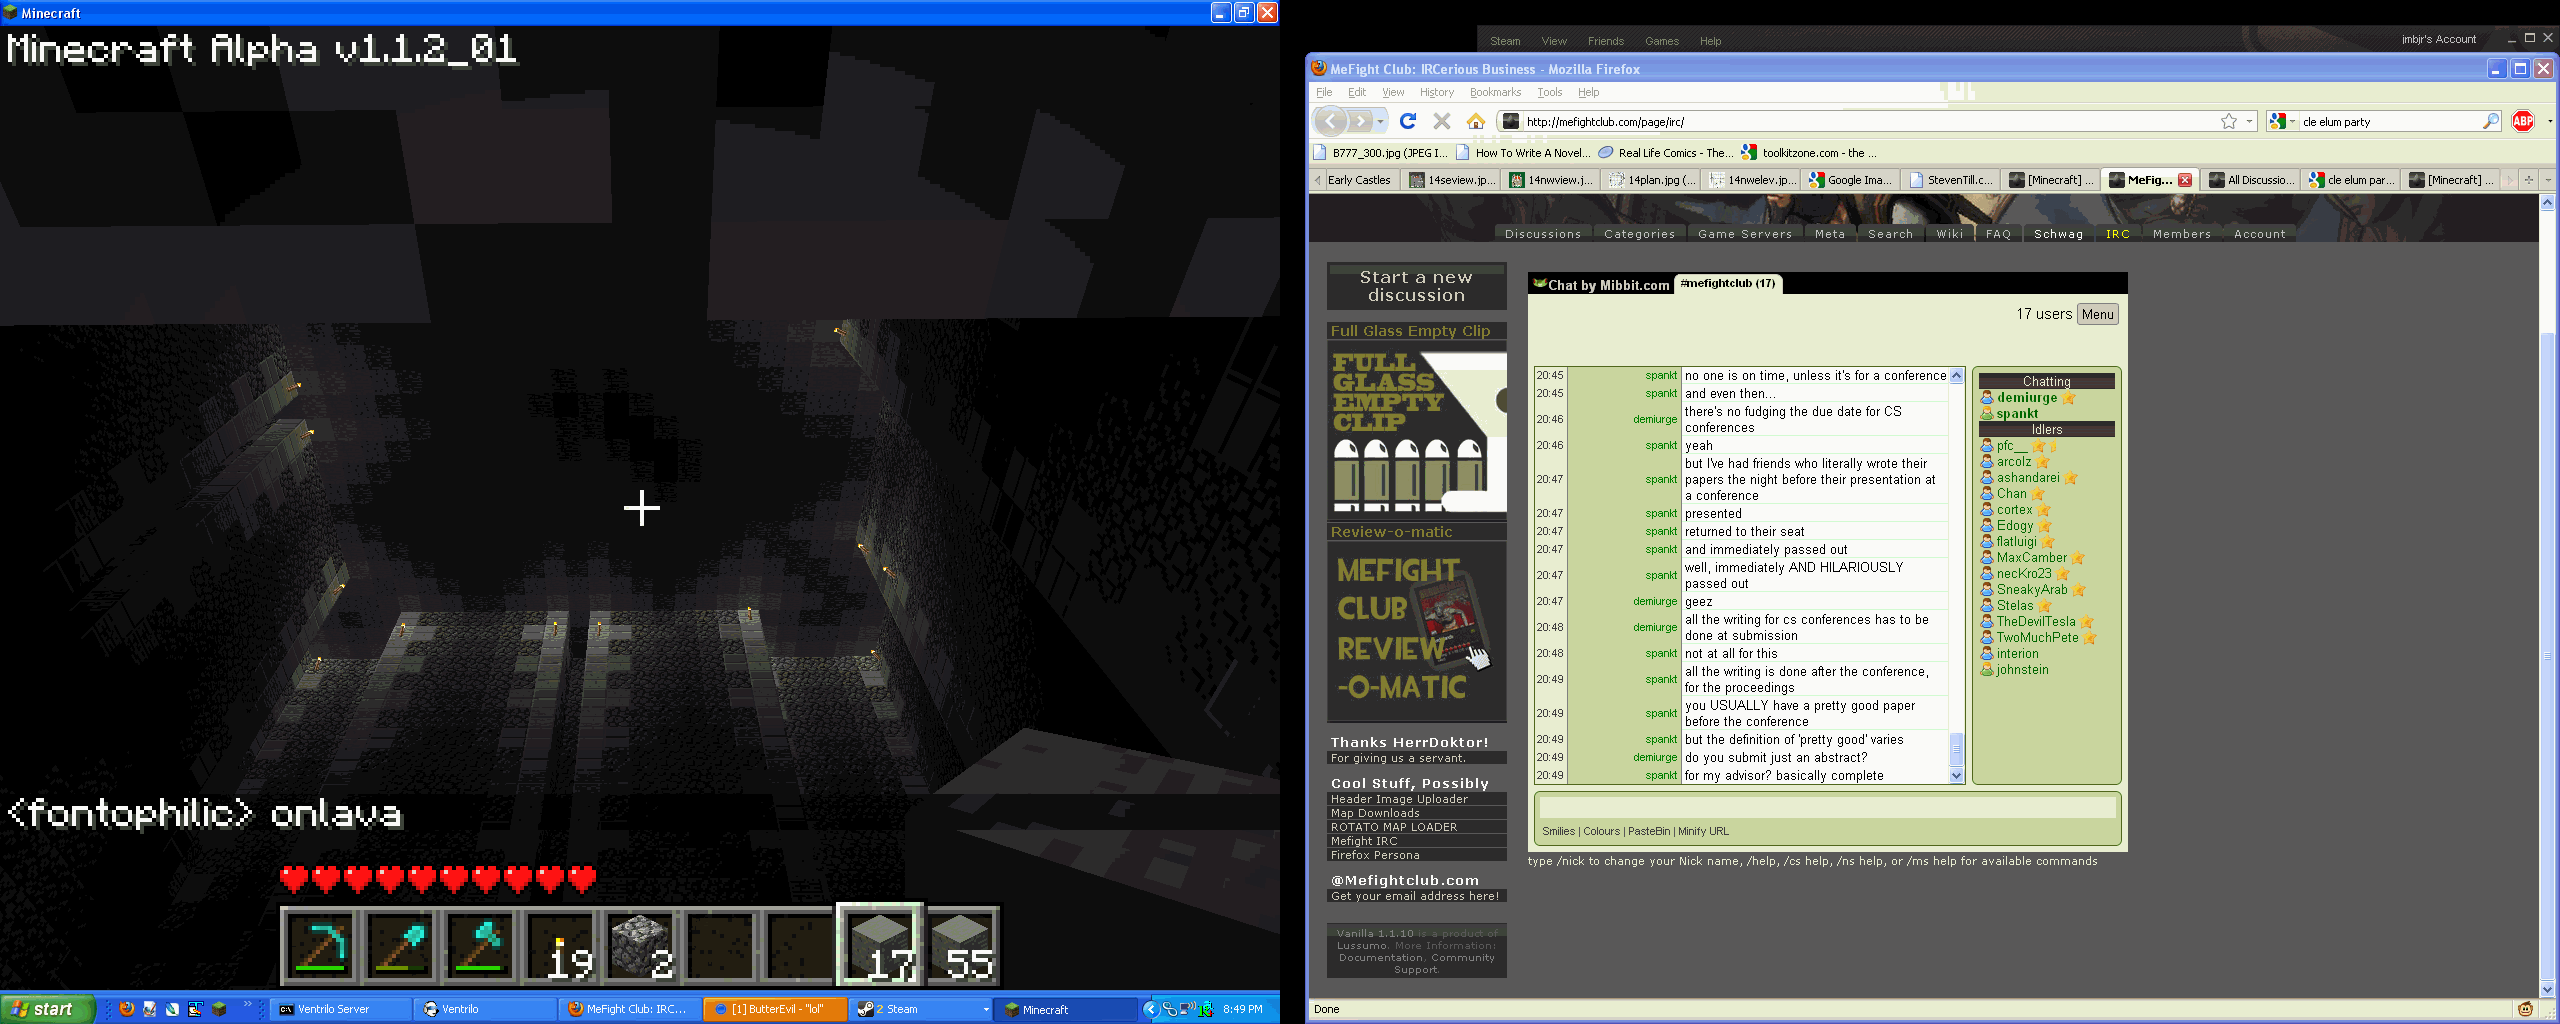This screenshot has height=1024, width=2560.
Task: Open the back/forward history dropdown arrow
Action: (1381, 121)
